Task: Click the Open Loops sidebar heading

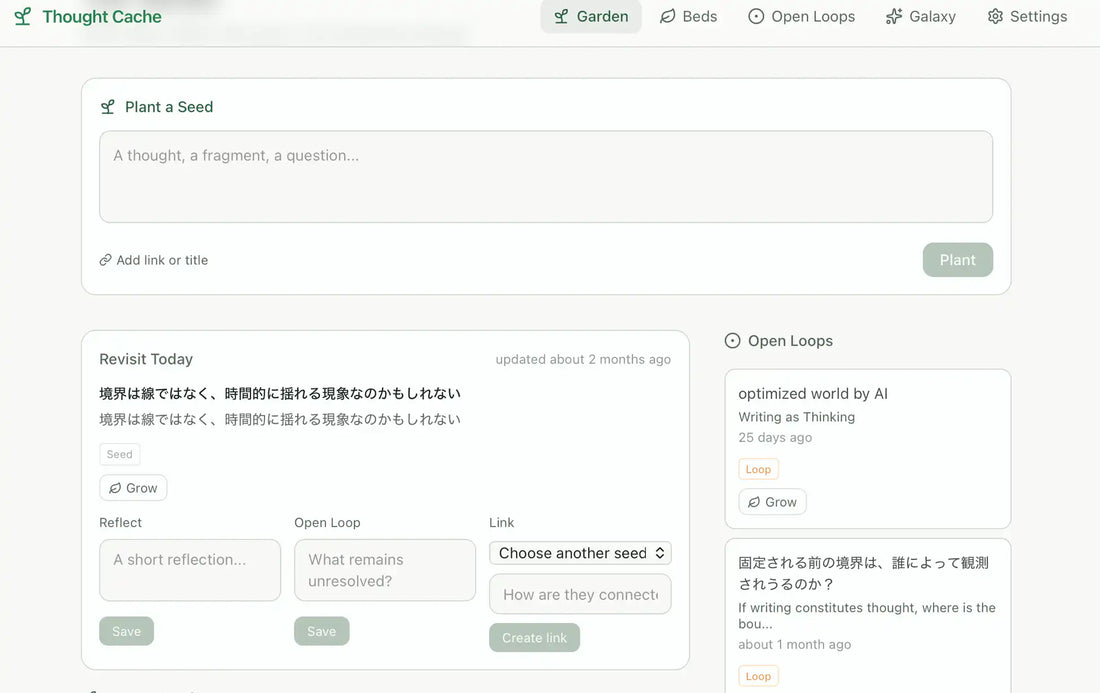Action: pyautogui.click(x=791, y=341)
